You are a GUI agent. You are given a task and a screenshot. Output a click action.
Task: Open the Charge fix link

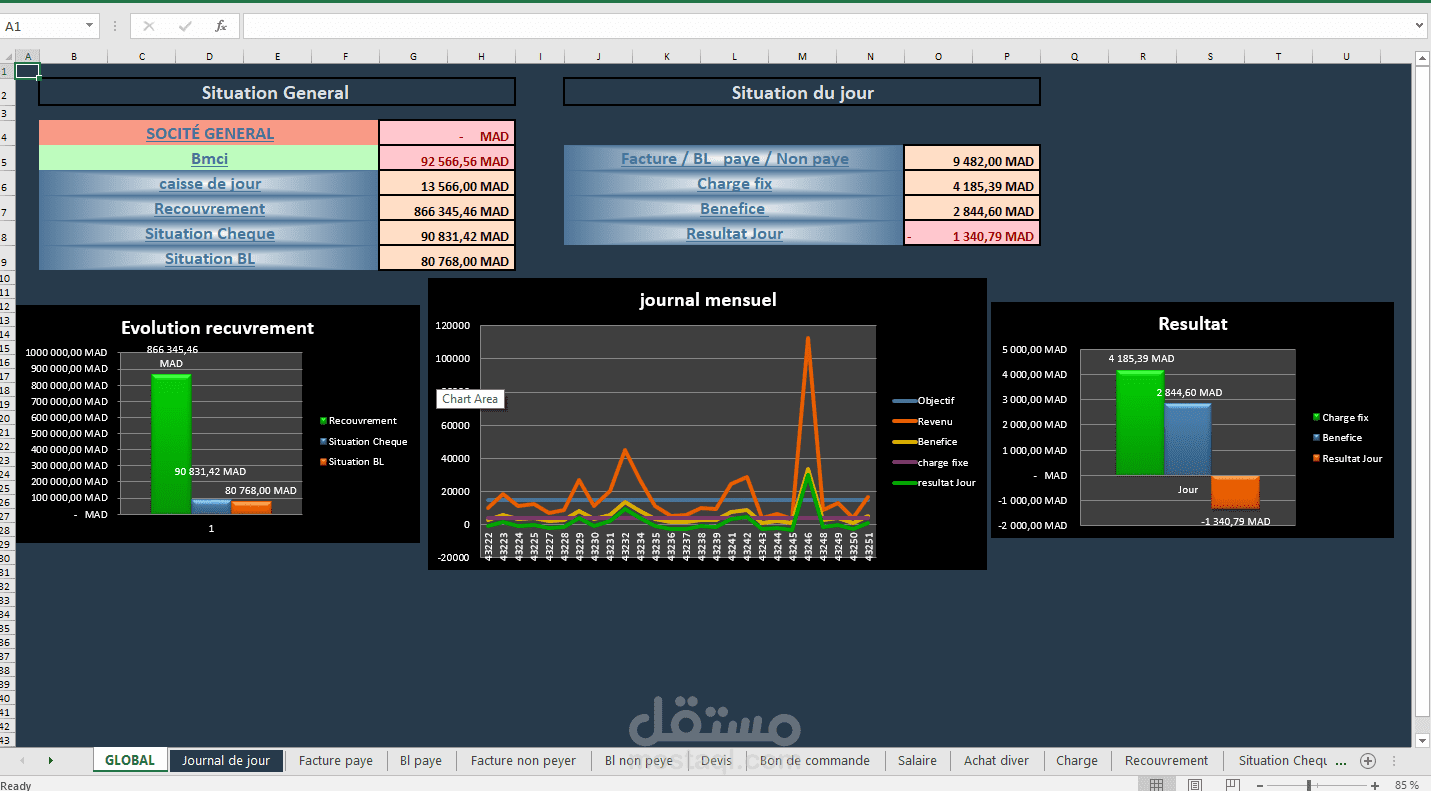click(x=735, y=183)
